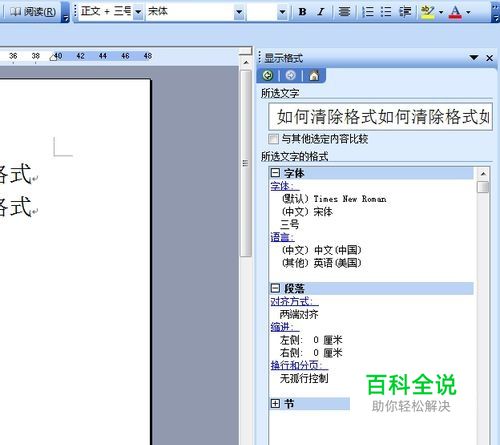Click the 所选文字的格式 heading label
The image size is (500, 445).
pos(294,156)
